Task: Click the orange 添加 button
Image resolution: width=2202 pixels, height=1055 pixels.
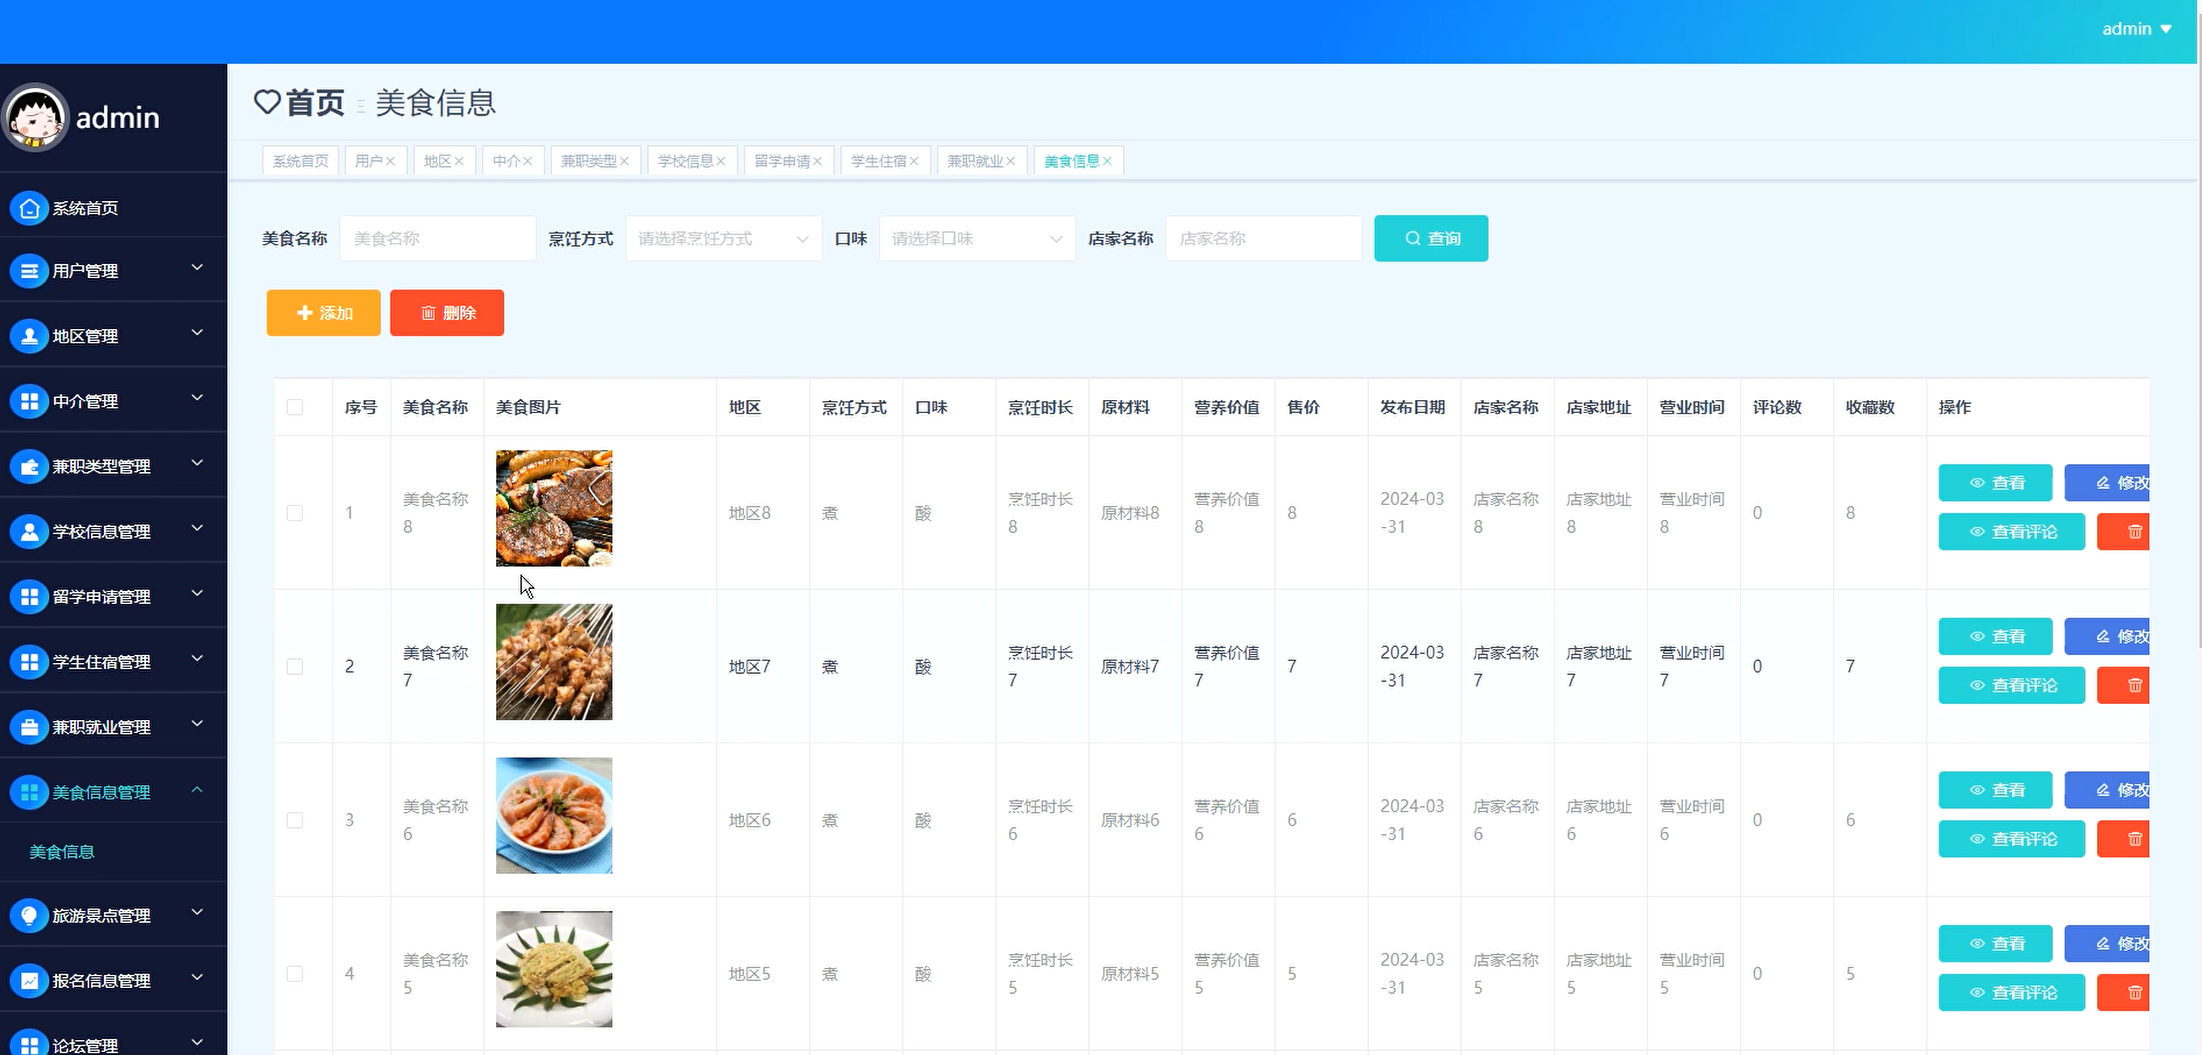Action: [x=323, y=313]
